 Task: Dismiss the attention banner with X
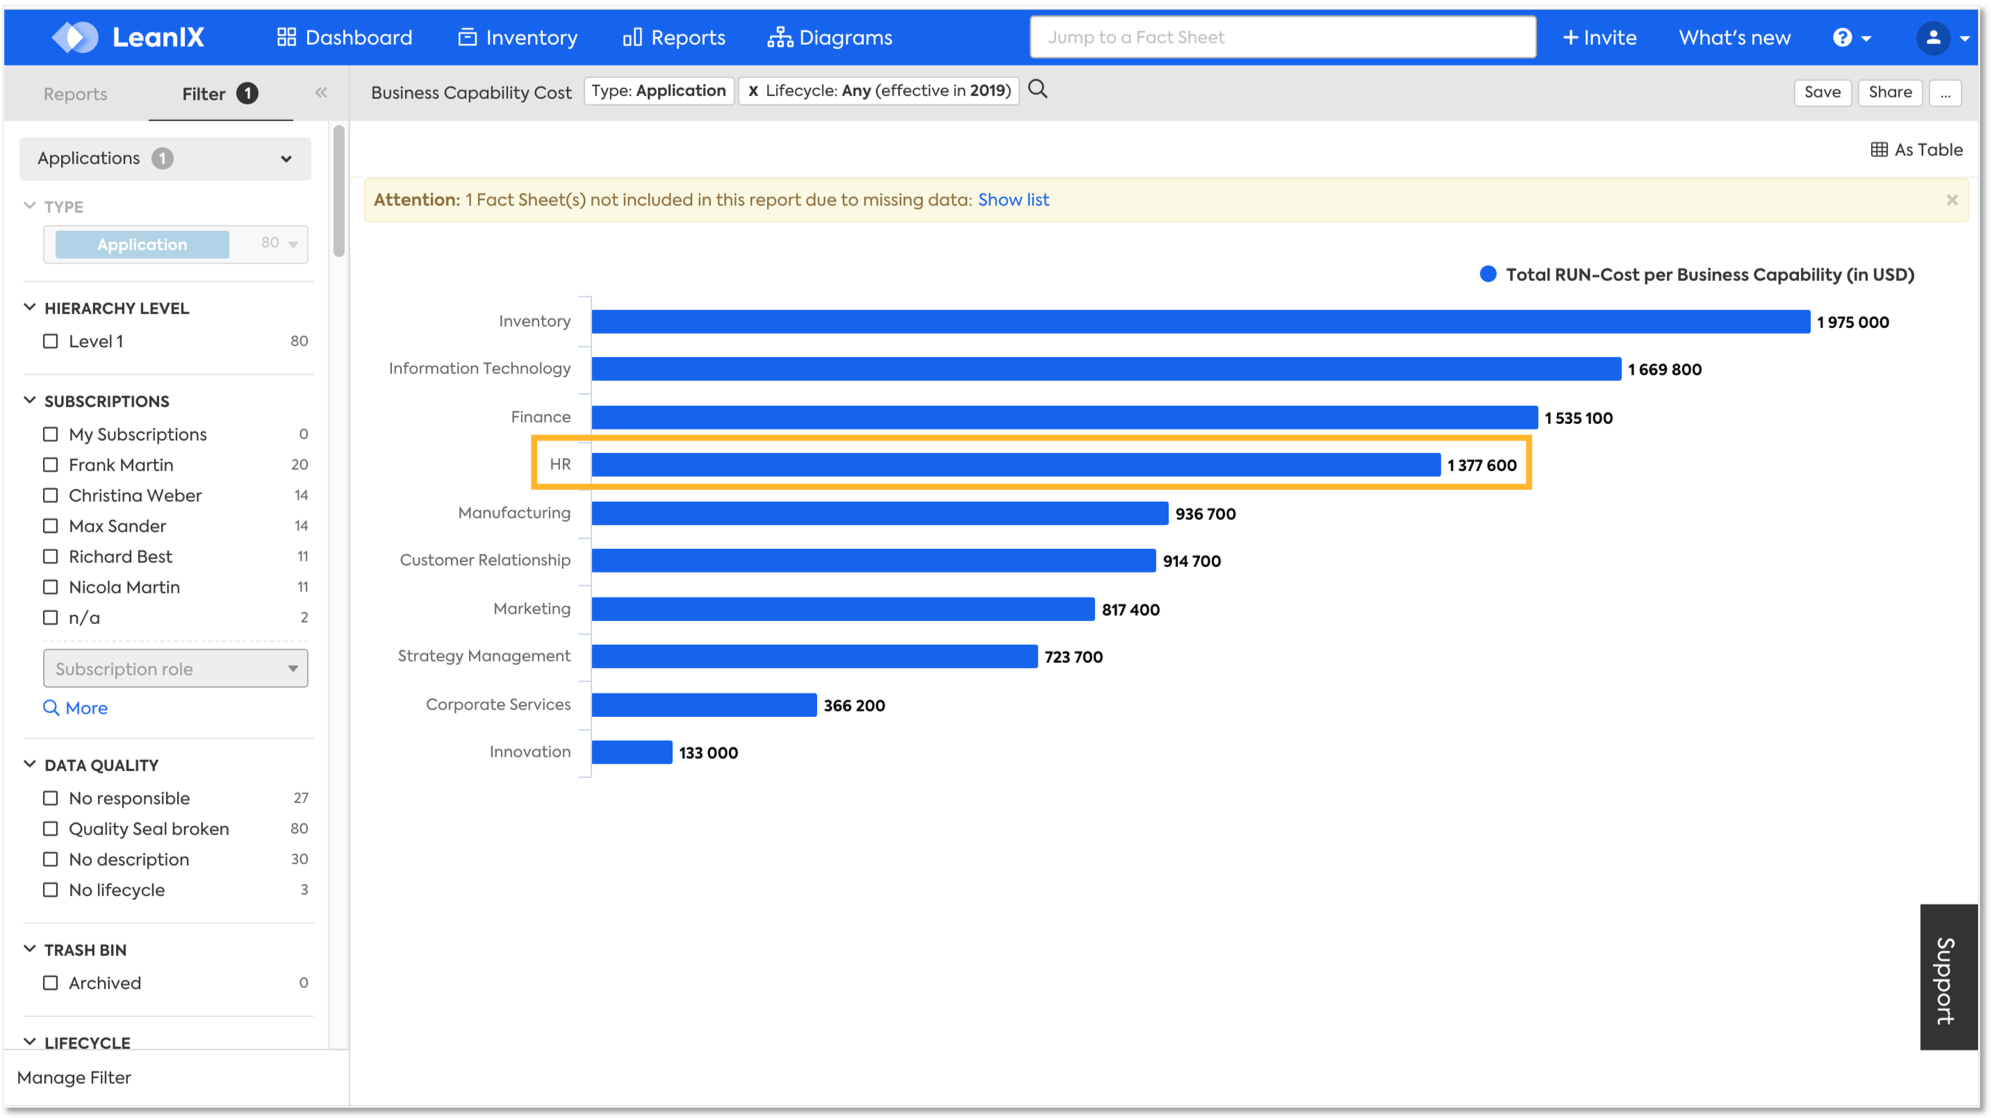click(1951, 200)
